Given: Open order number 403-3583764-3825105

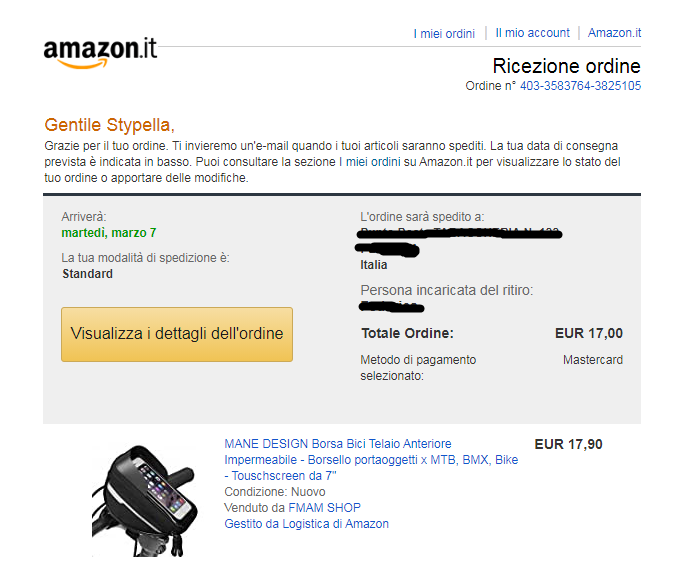Looking at the screenshot, I should coord(580,86).
